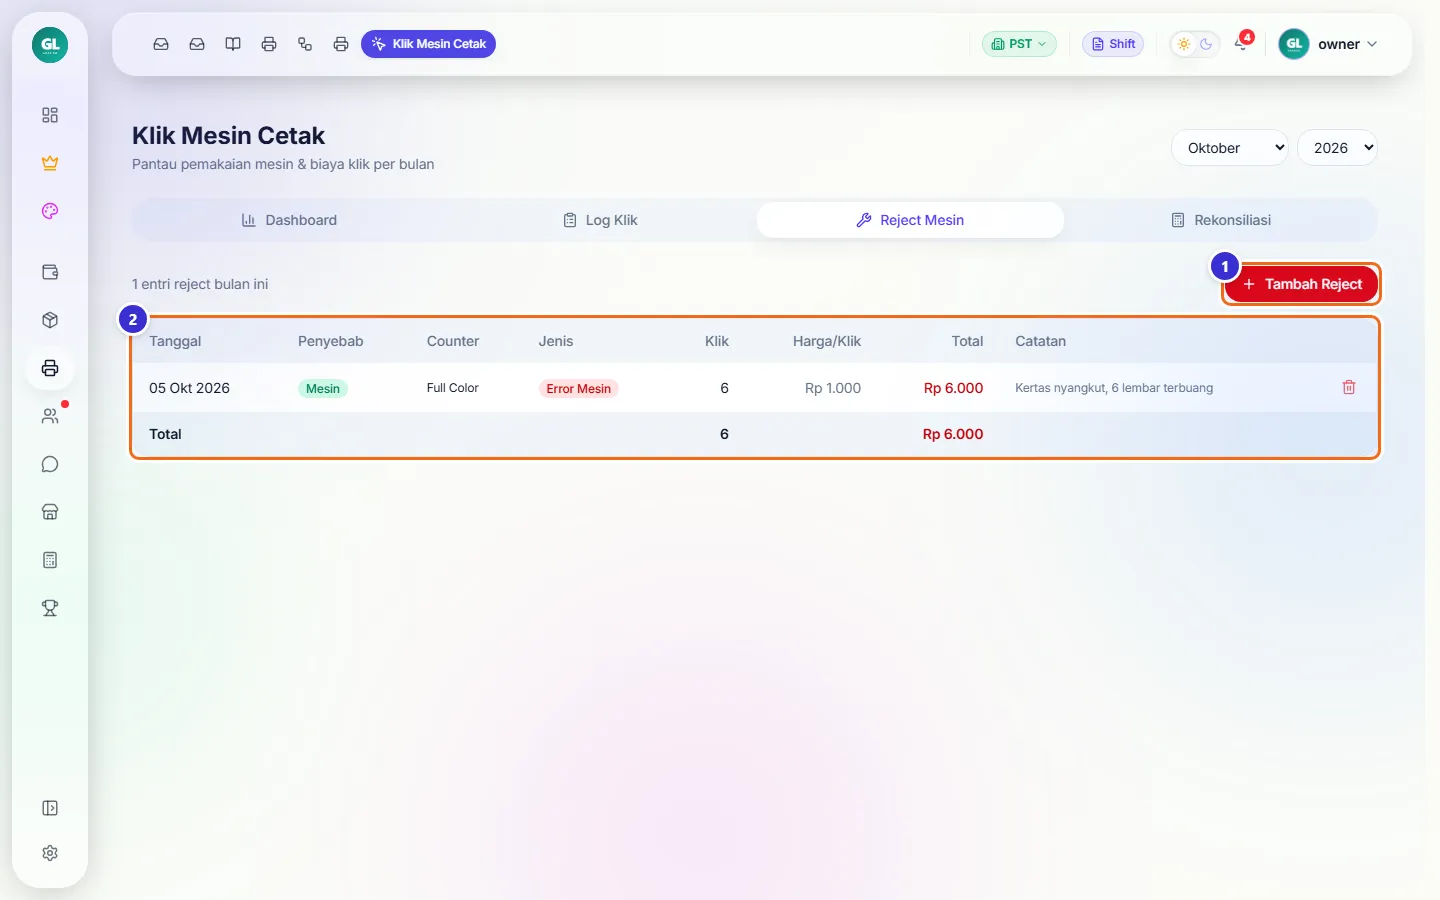1440x900 pixels.
Task: Open the calculator icon in the sidebar
Action: point(50,560)
